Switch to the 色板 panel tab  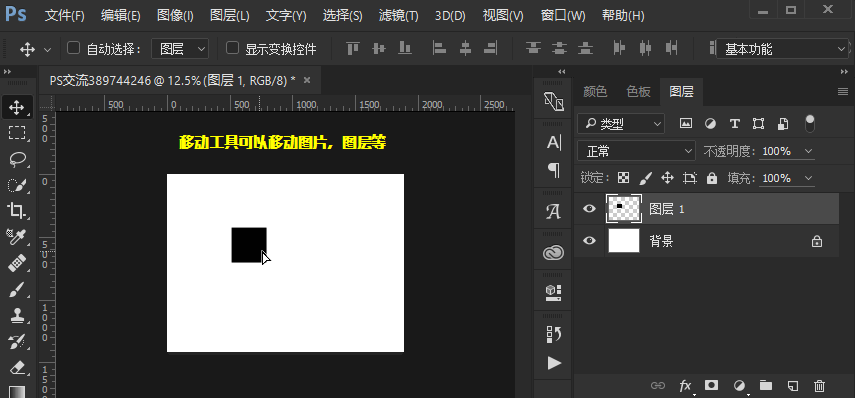[x=639, y=92]
